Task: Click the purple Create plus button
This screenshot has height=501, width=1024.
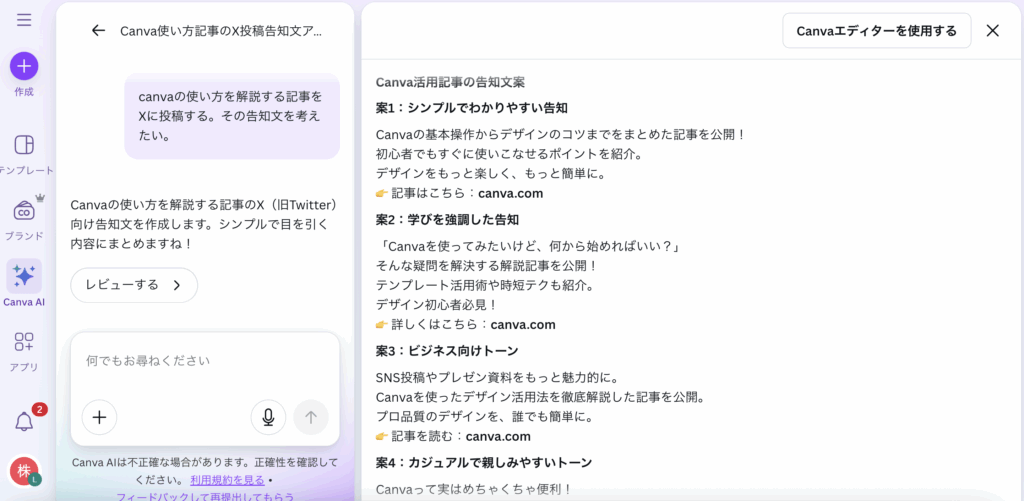Action: 24,66
